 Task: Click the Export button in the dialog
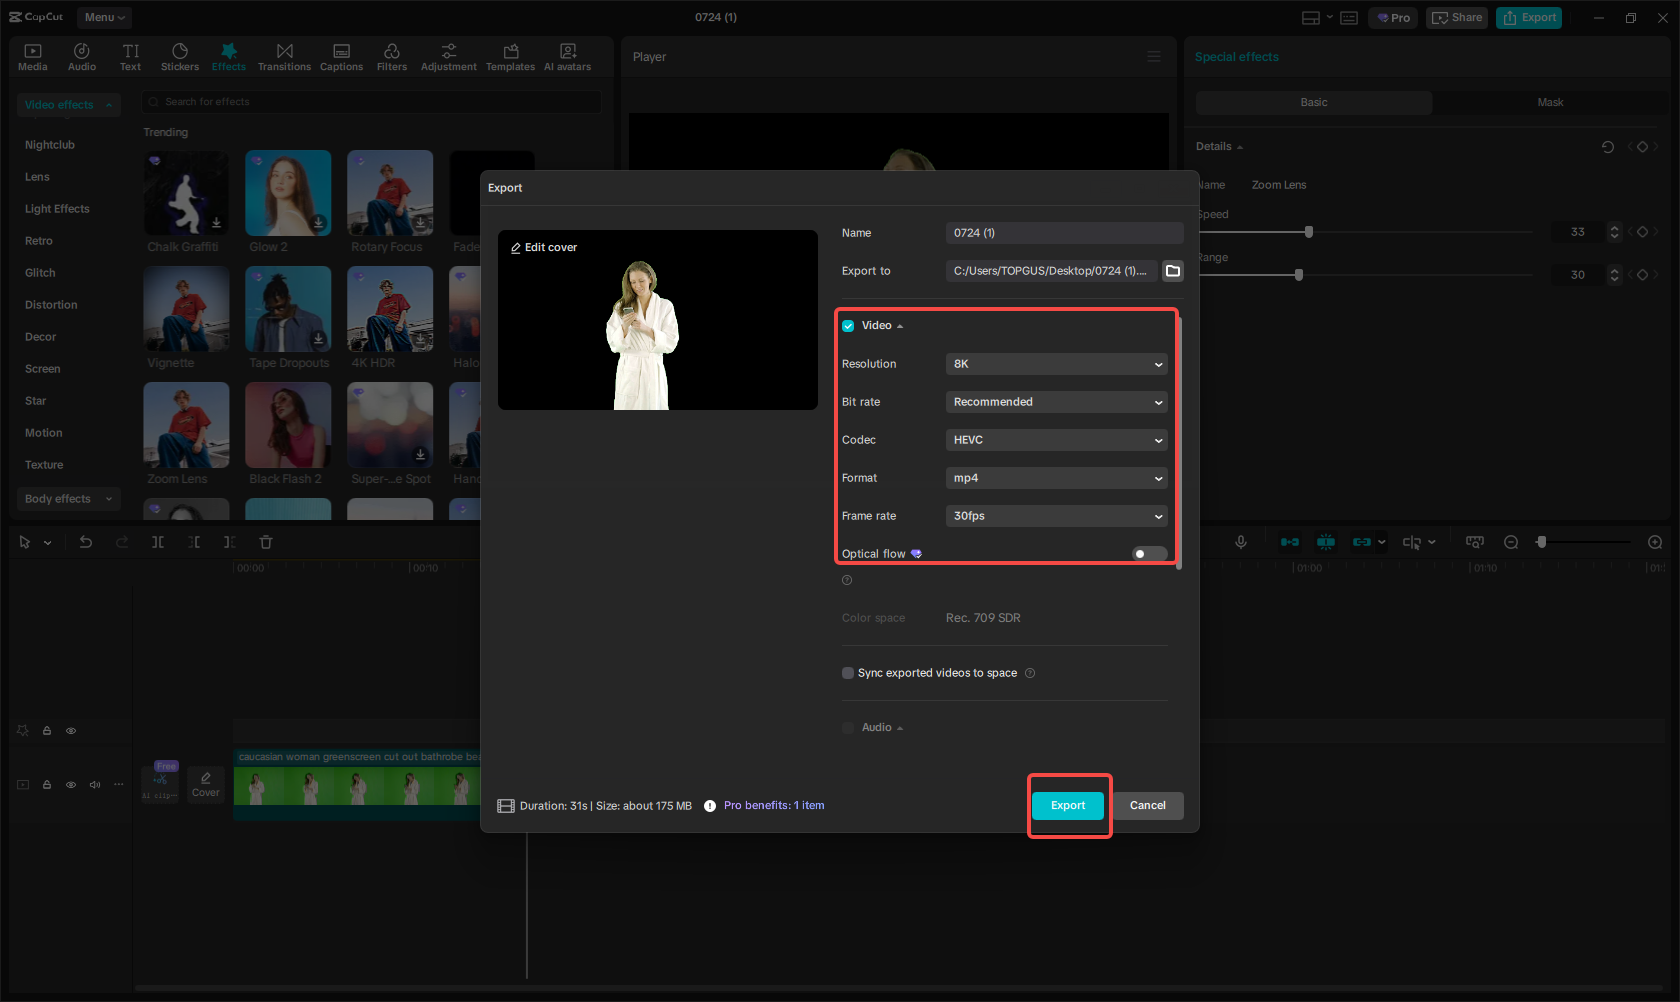(1068, 805)
